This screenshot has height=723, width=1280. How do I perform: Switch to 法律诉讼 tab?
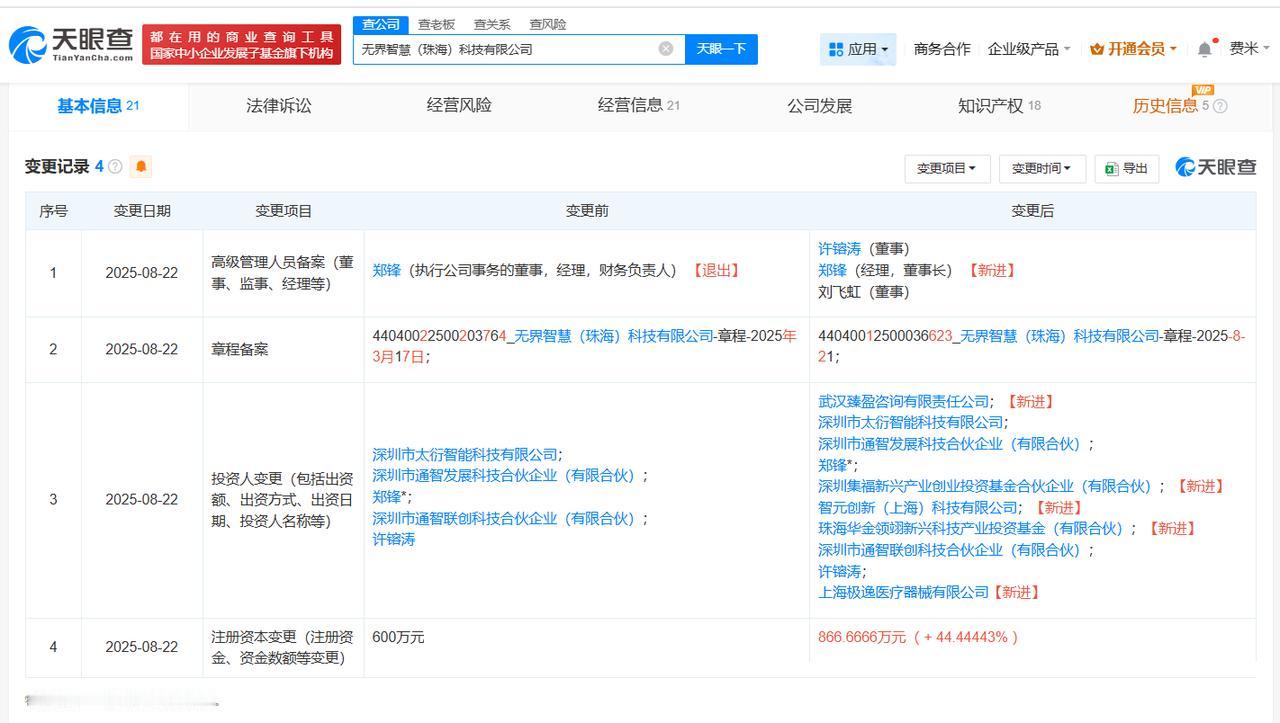tap(279, 106)
